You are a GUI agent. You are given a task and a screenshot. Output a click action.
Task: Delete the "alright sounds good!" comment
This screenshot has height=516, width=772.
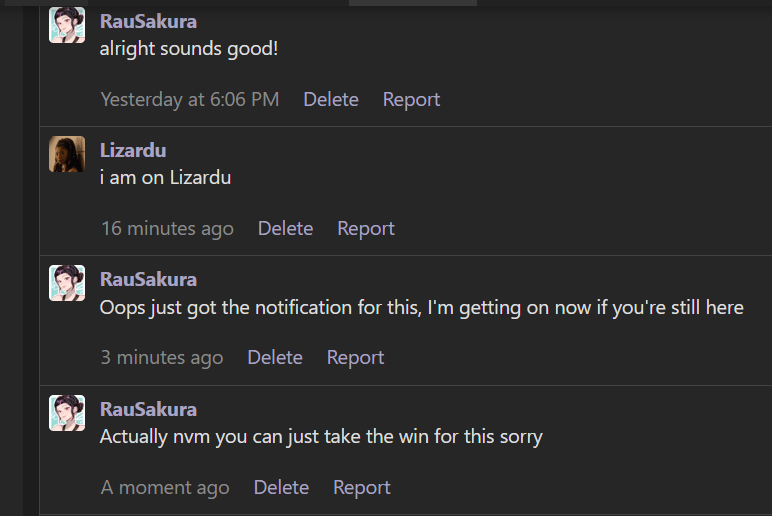pos(331,99)
